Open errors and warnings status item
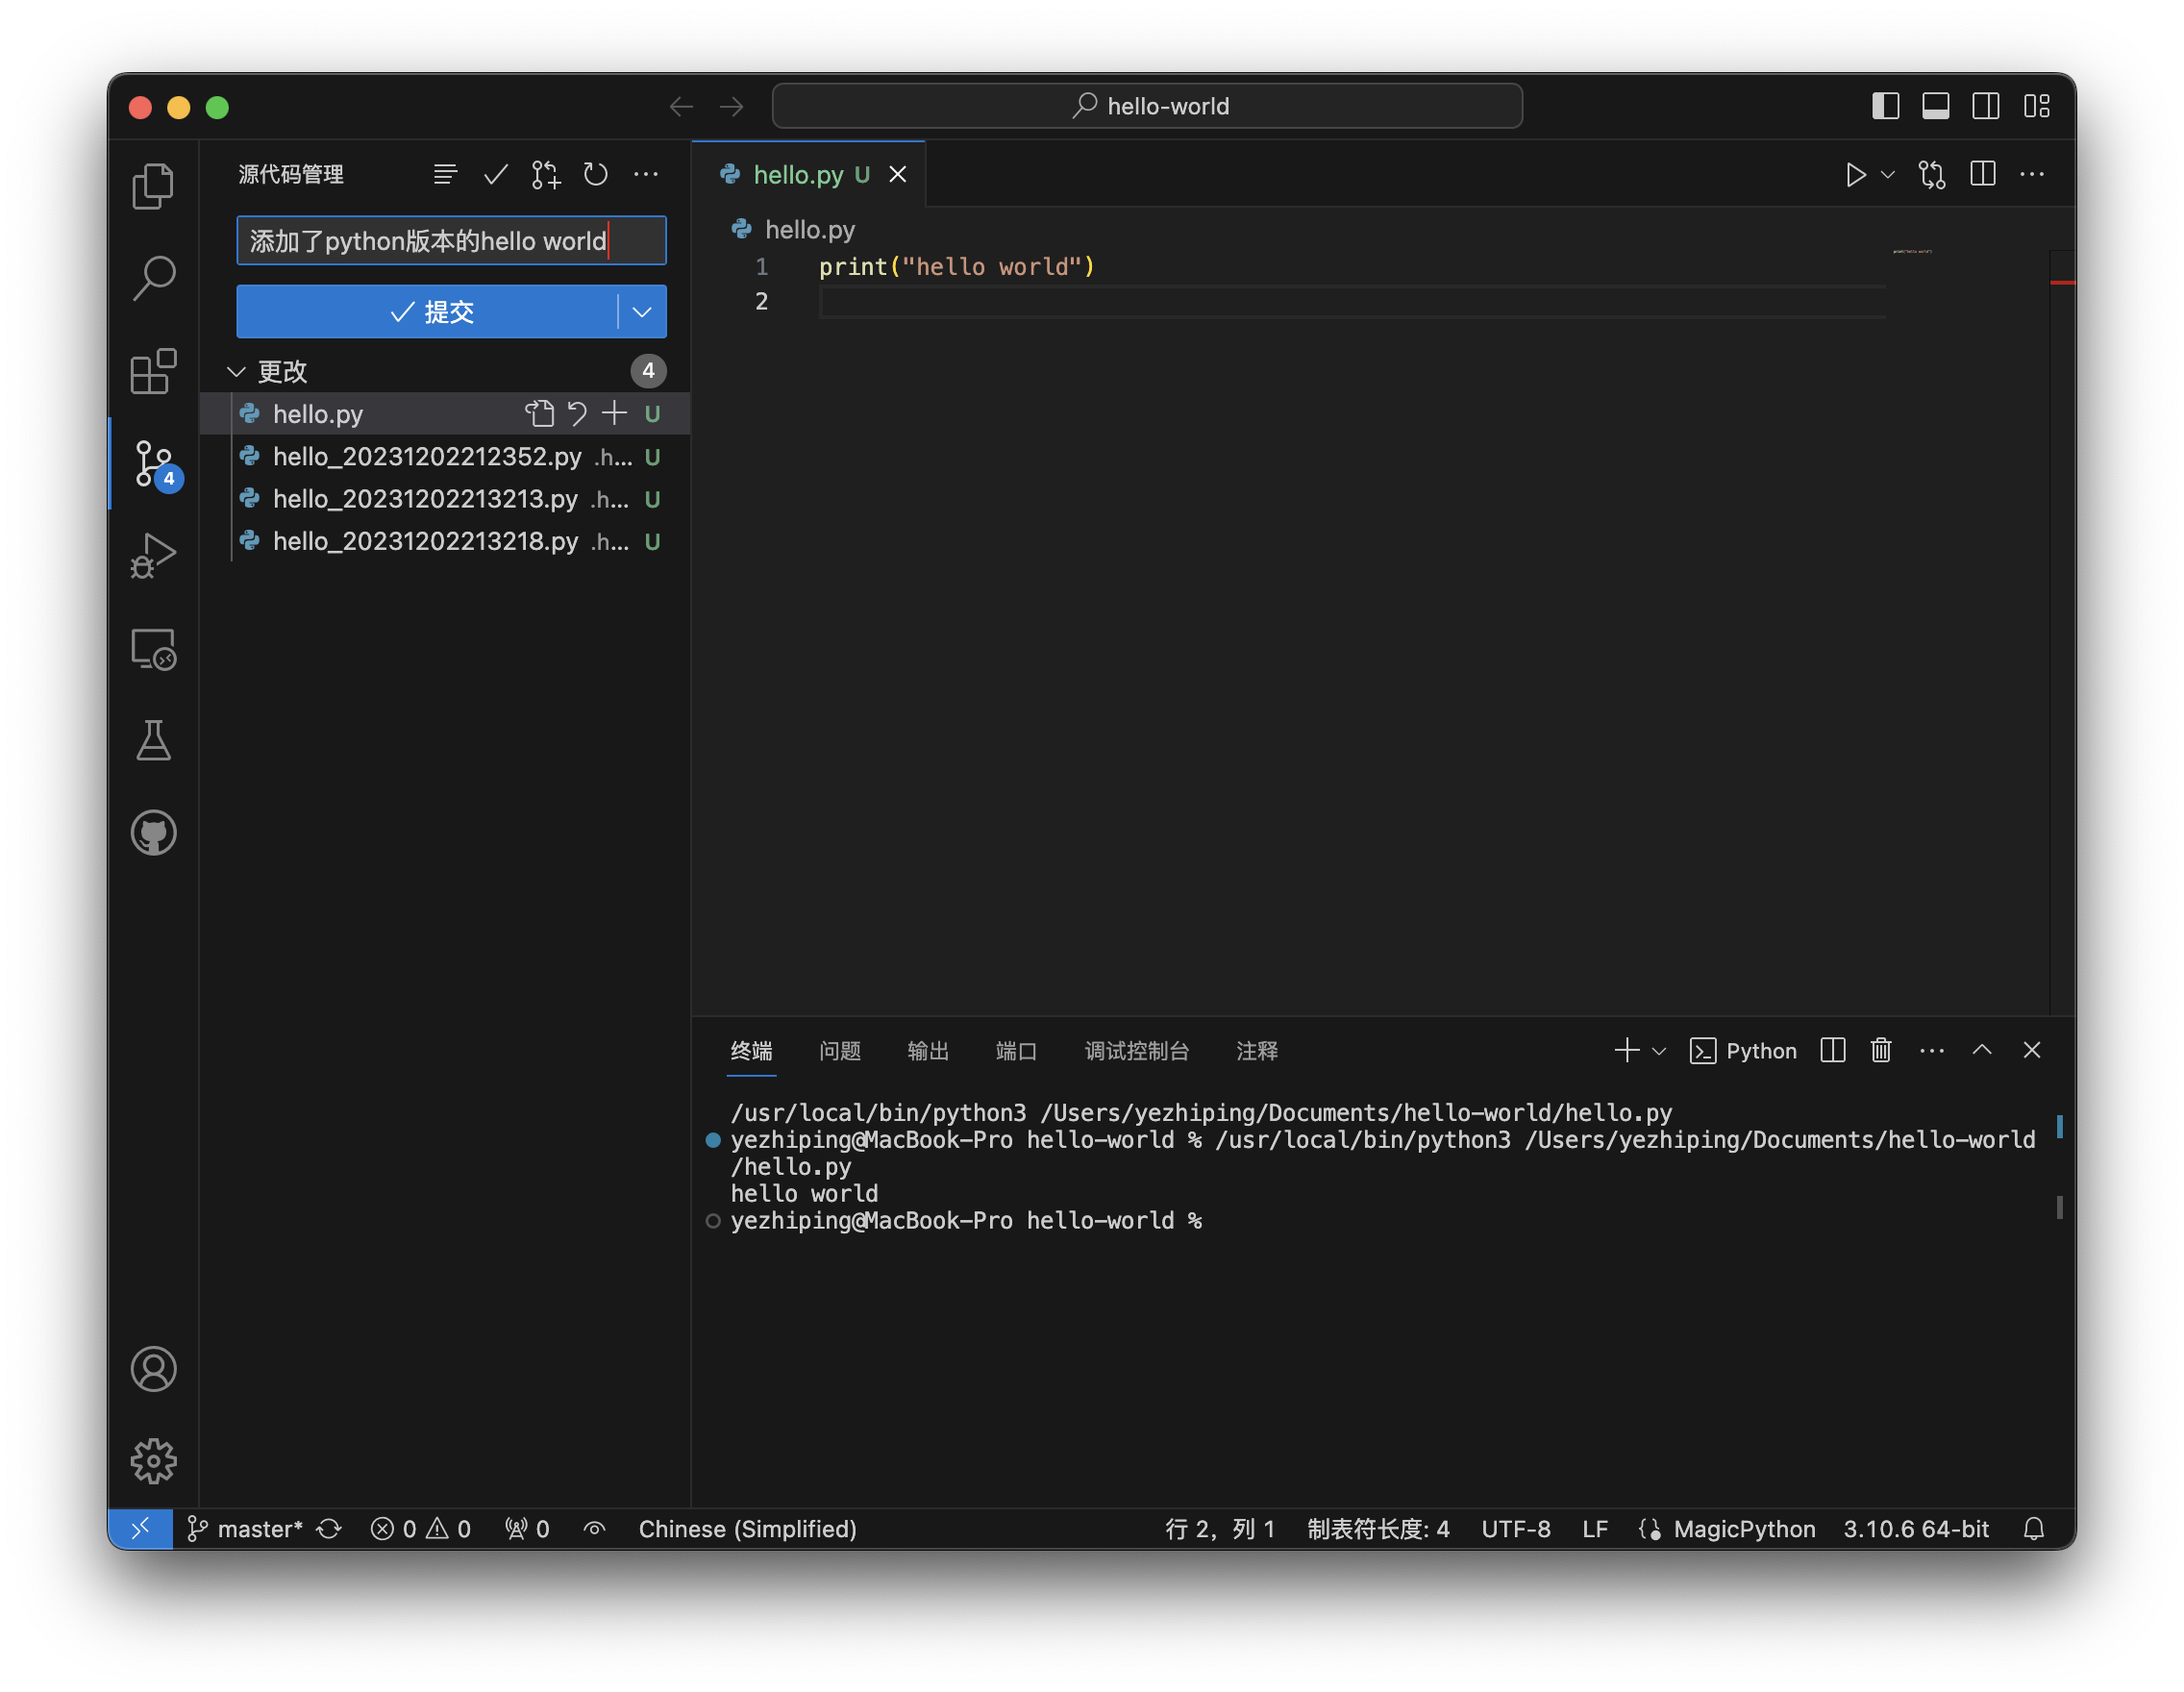2184x1692 pixels. 420,1529
